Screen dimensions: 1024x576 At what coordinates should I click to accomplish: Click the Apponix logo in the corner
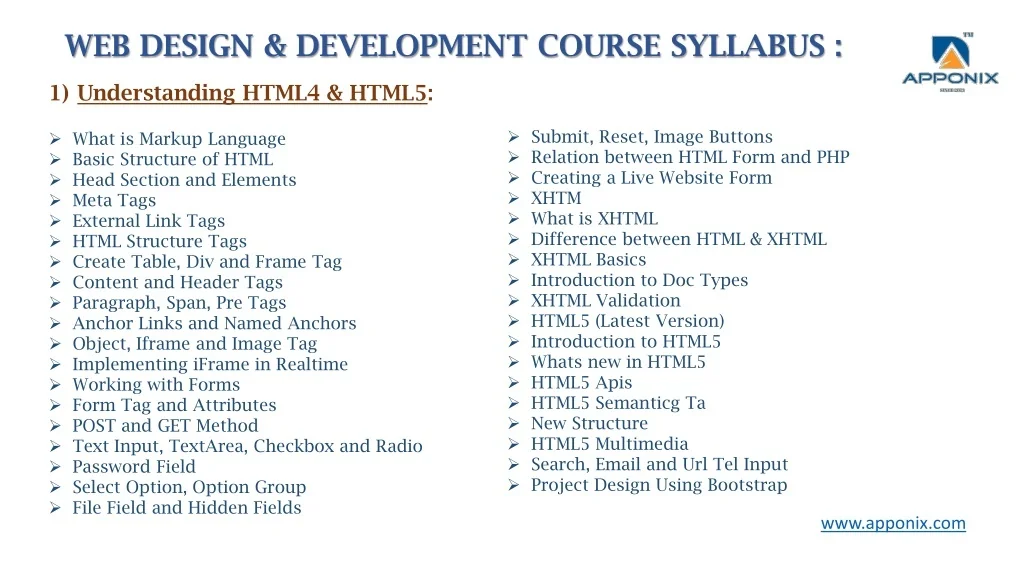(949, 62)
